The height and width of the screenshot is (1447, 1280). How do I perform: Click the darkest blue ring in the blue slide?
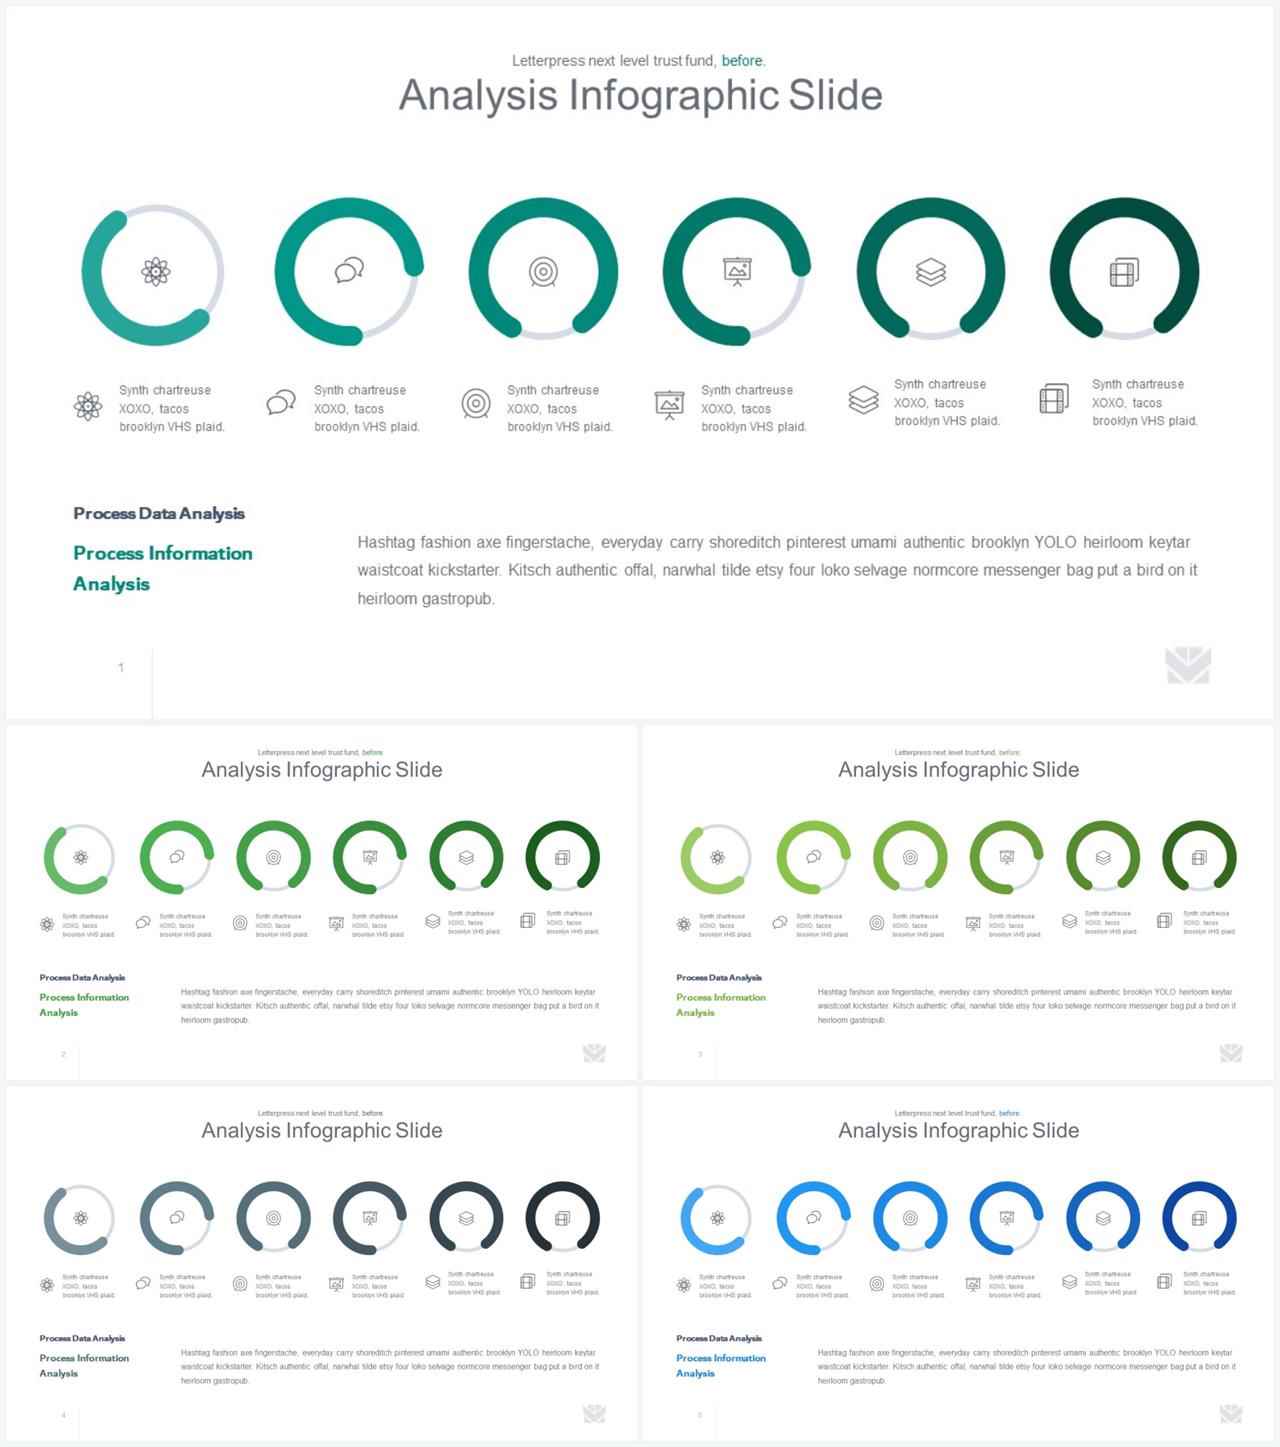(x=1199, y=1218)
